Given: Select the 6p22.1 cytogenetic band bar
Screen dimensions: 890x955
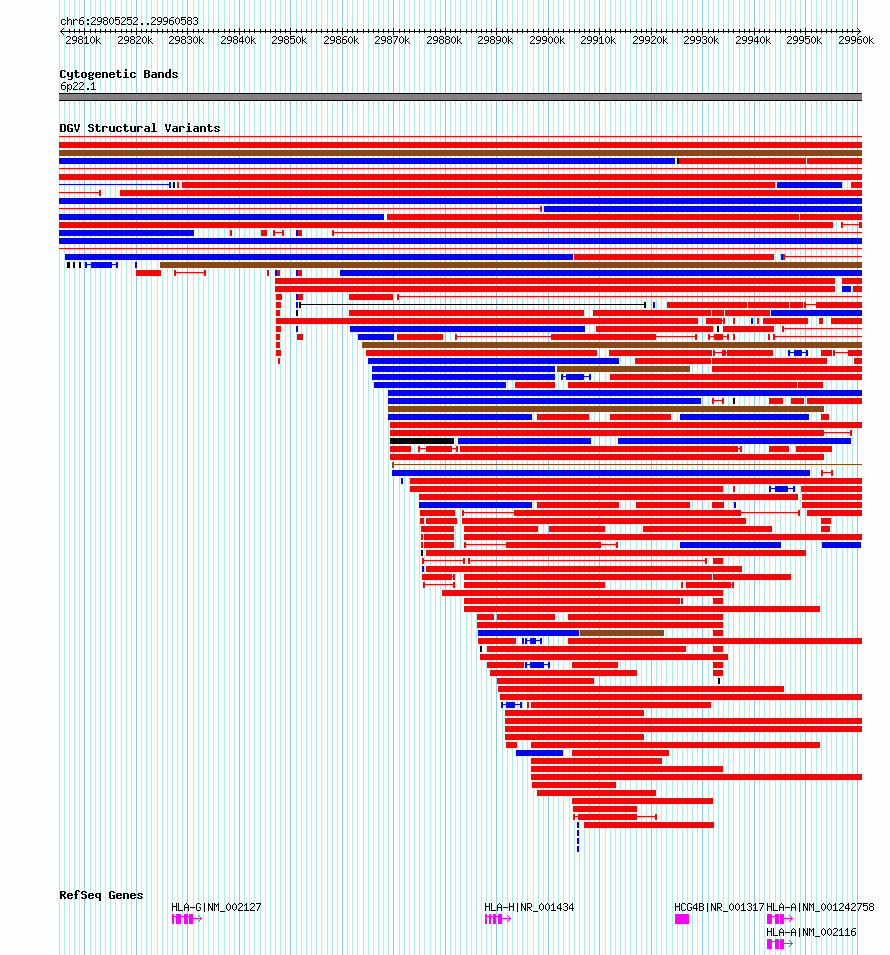Looking at the screenshot, I should pos(461,97).
